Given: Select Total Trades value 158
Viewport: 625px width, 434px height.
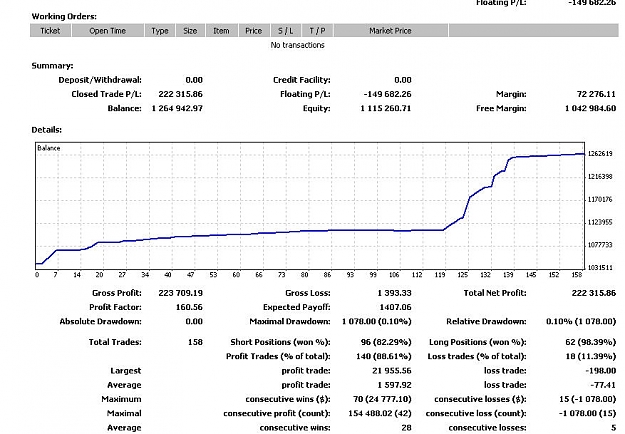Looking at the screenshot, I should pos(195,342).
